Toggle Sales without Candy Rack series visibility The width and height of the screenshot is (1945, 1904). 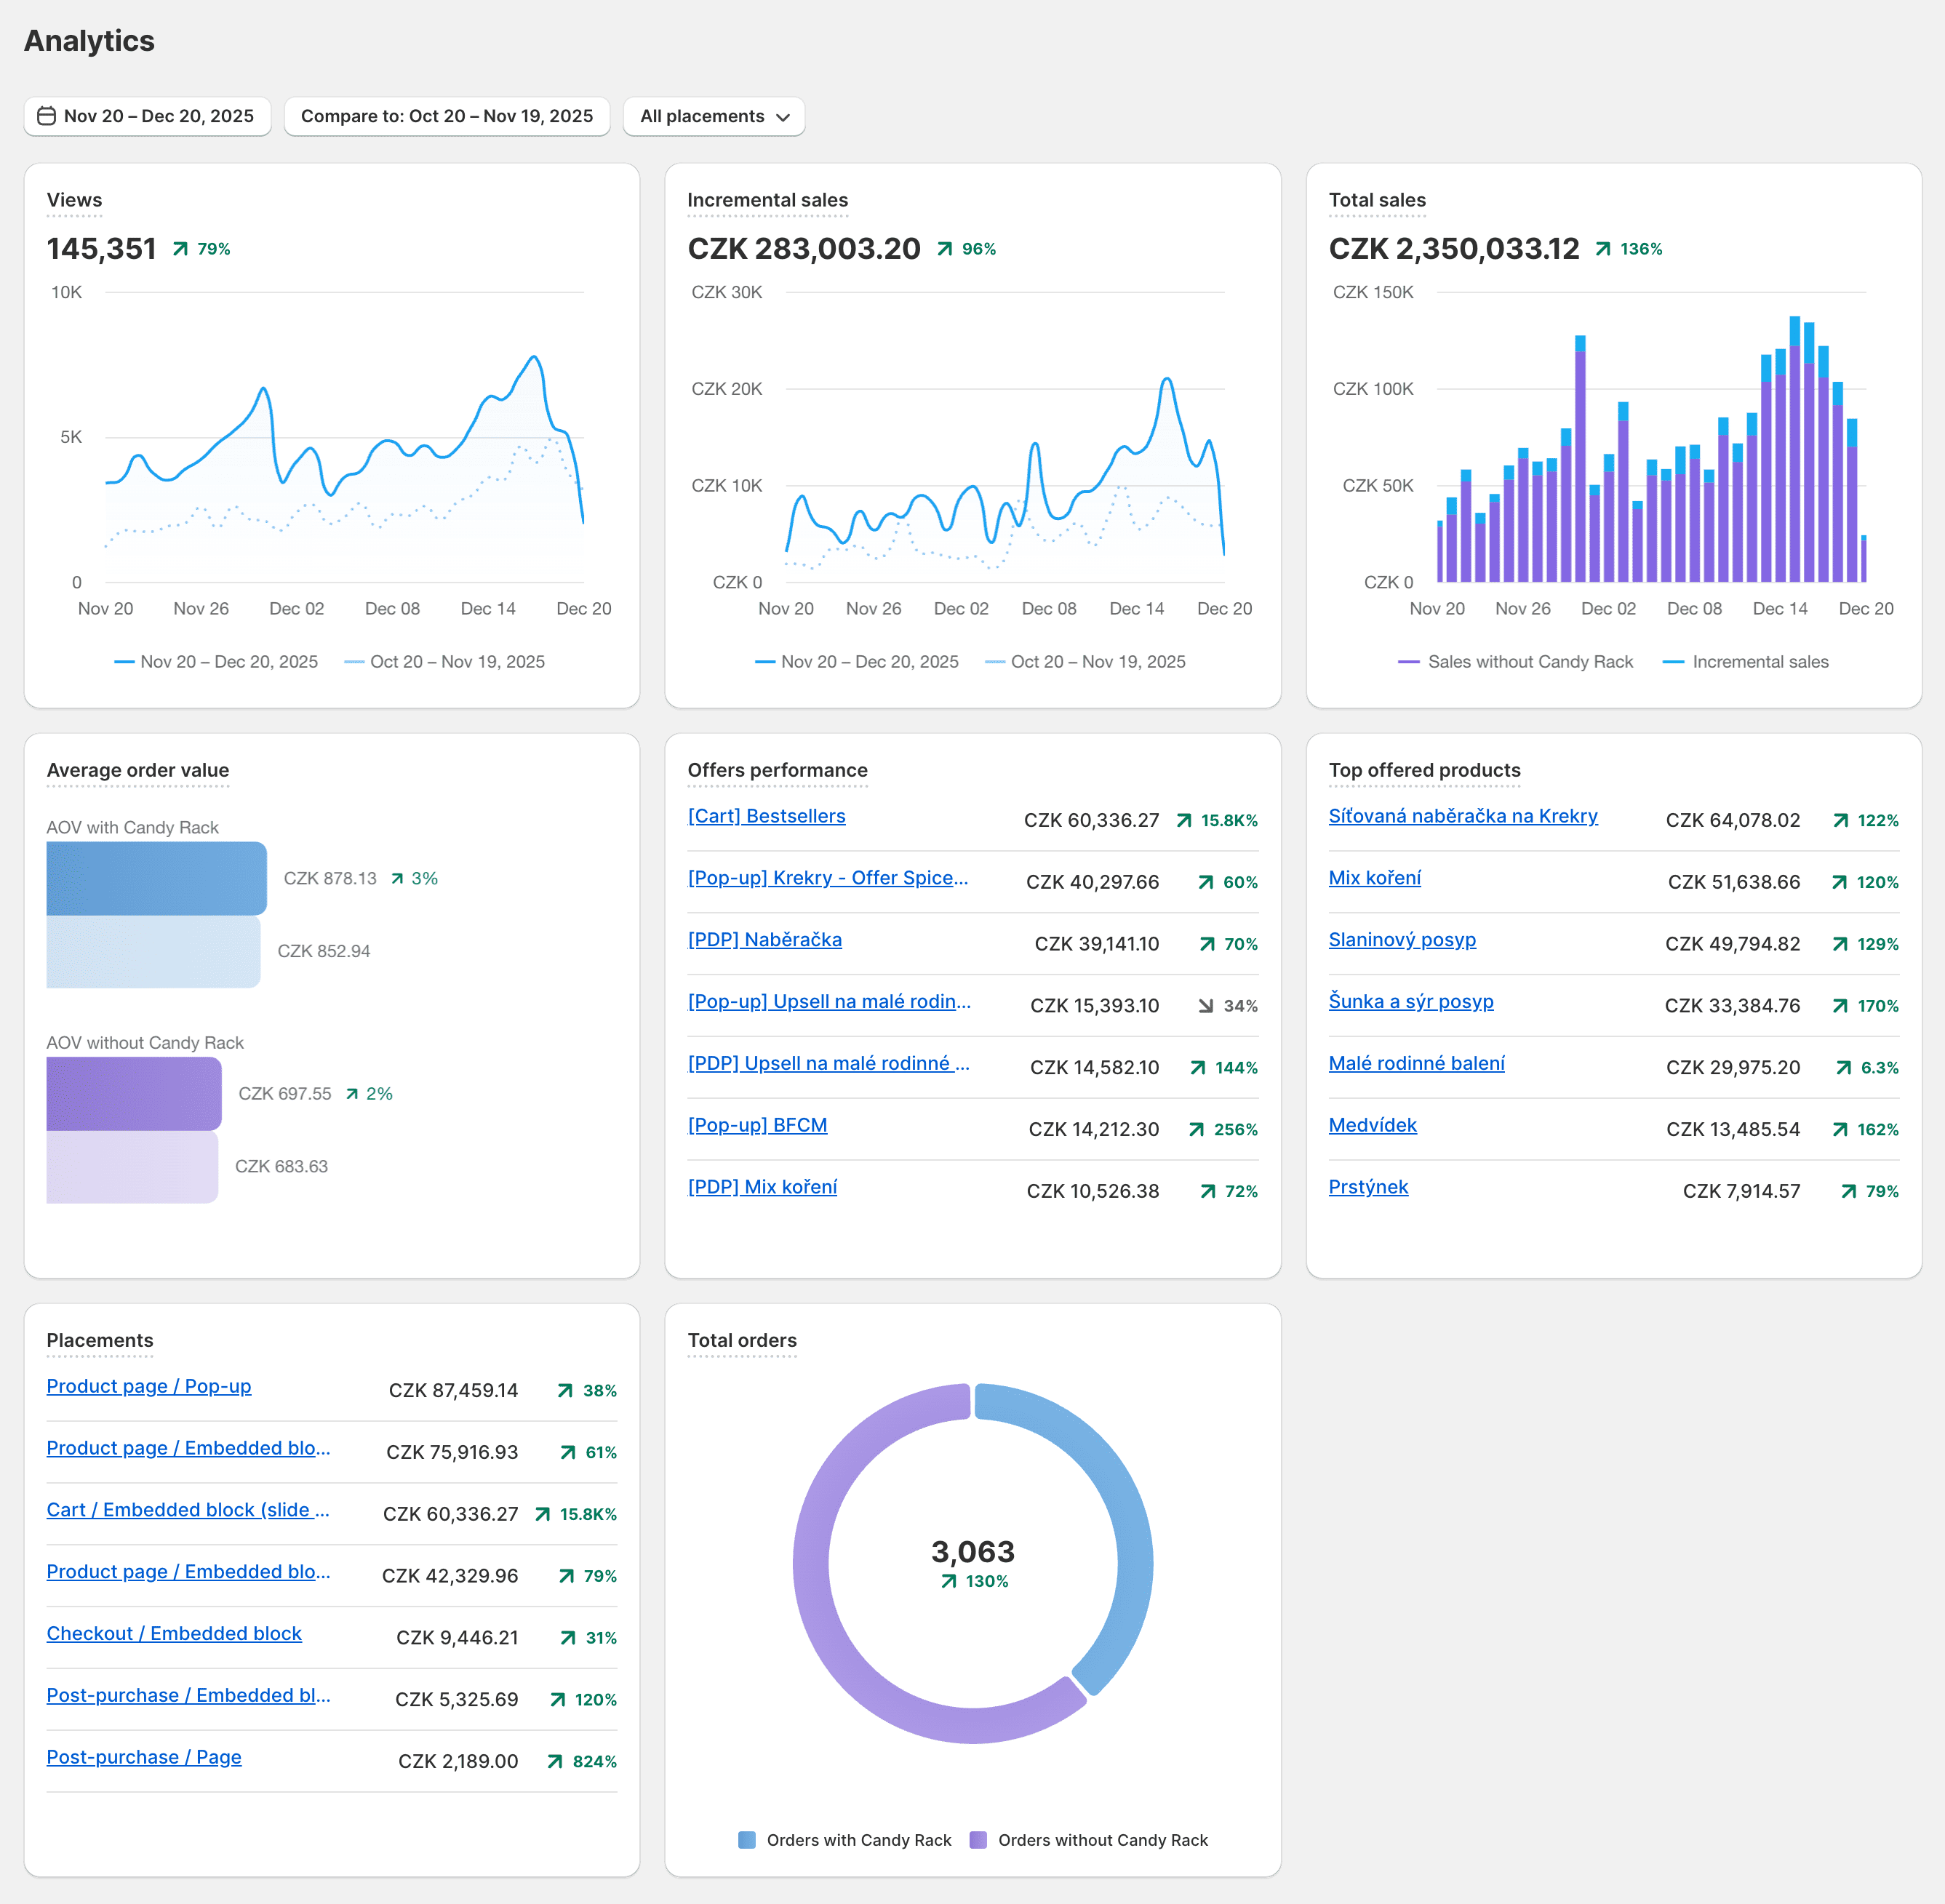(1516, 661)
